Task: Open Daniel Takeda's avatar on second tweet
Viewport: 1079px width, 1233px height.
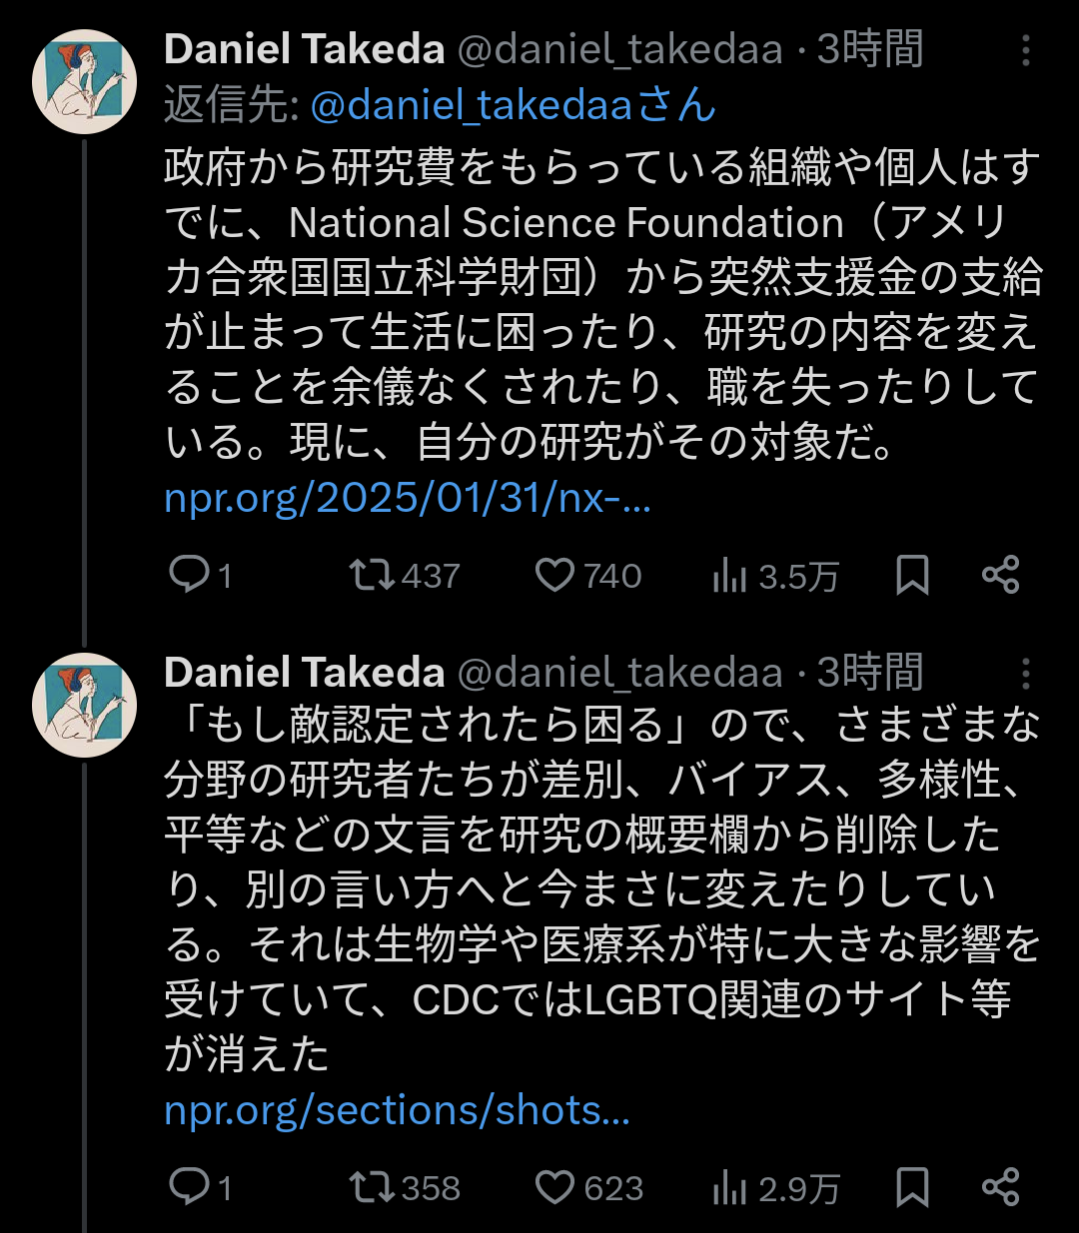Action: (84, 704)
